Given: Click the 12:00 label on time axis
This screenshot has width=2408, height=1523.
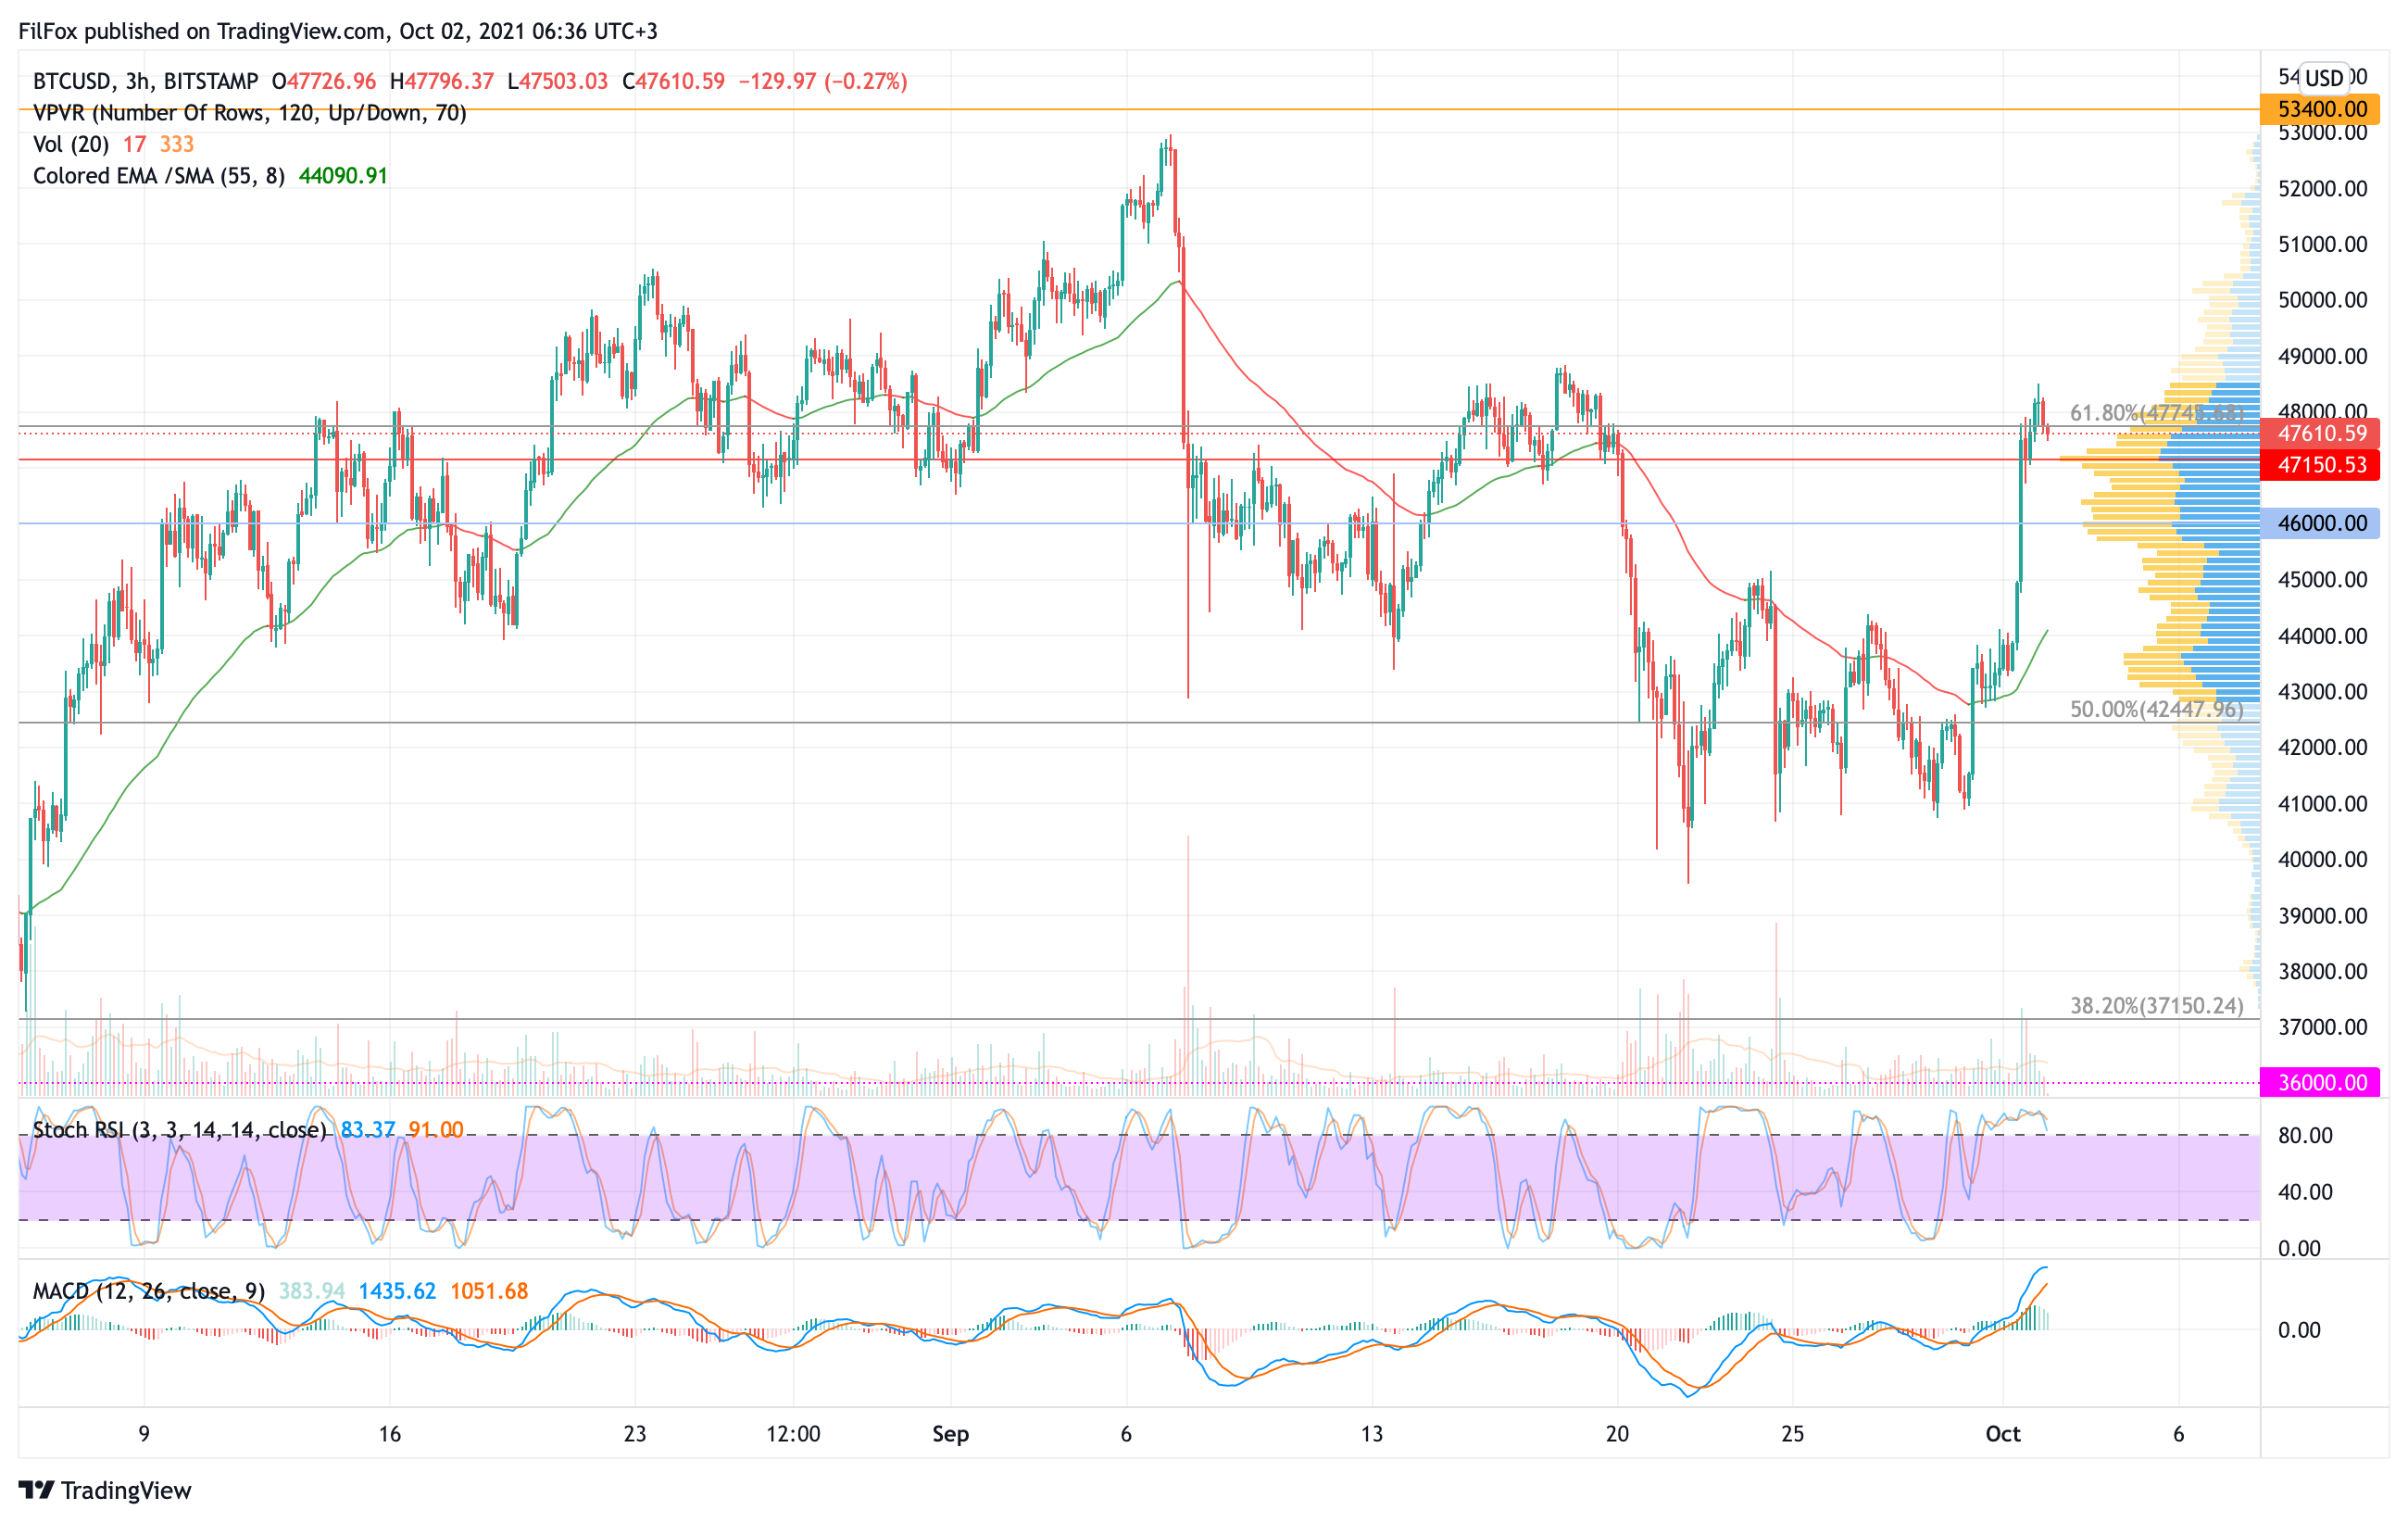Looking at the screenshot, I should pyautogui.click(x=793, y=1434).
